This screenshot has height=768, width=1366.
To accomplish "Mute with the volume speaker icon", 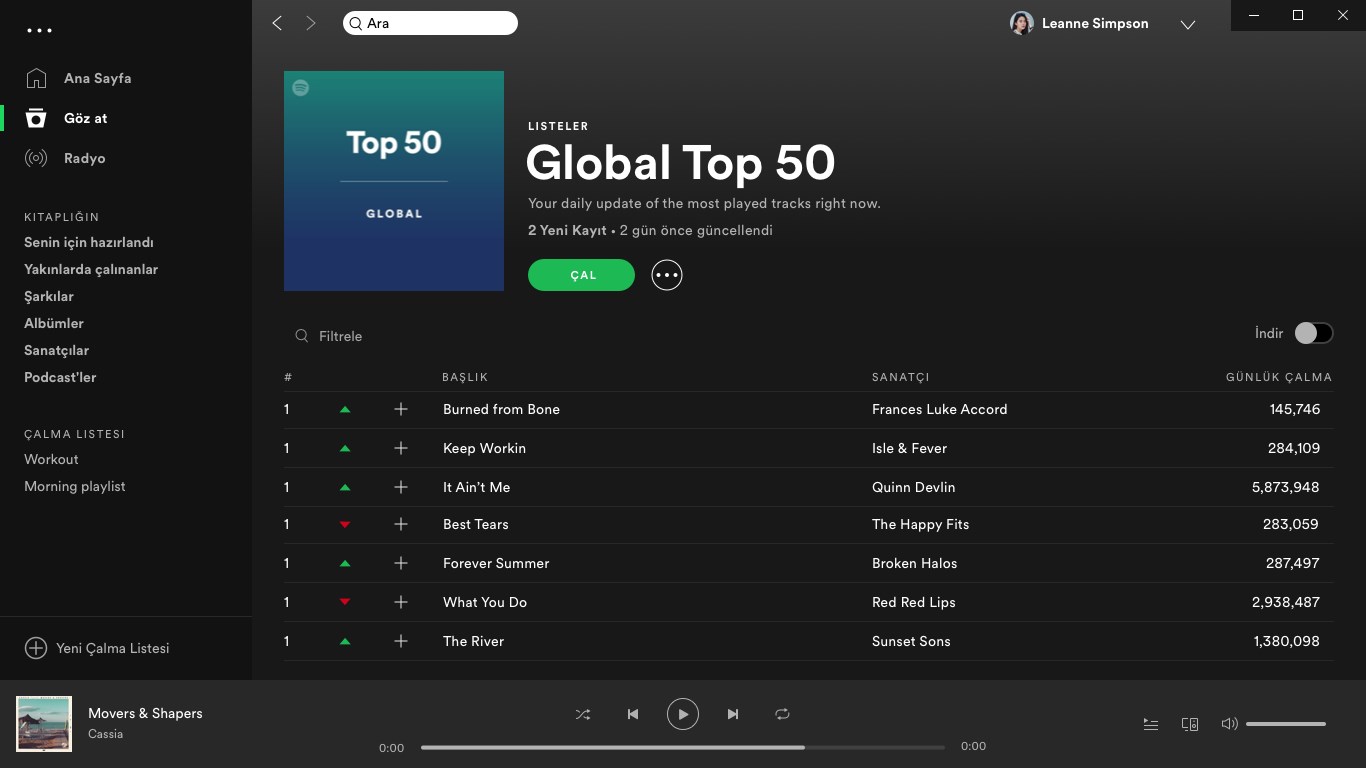I will click(1229, 724).
